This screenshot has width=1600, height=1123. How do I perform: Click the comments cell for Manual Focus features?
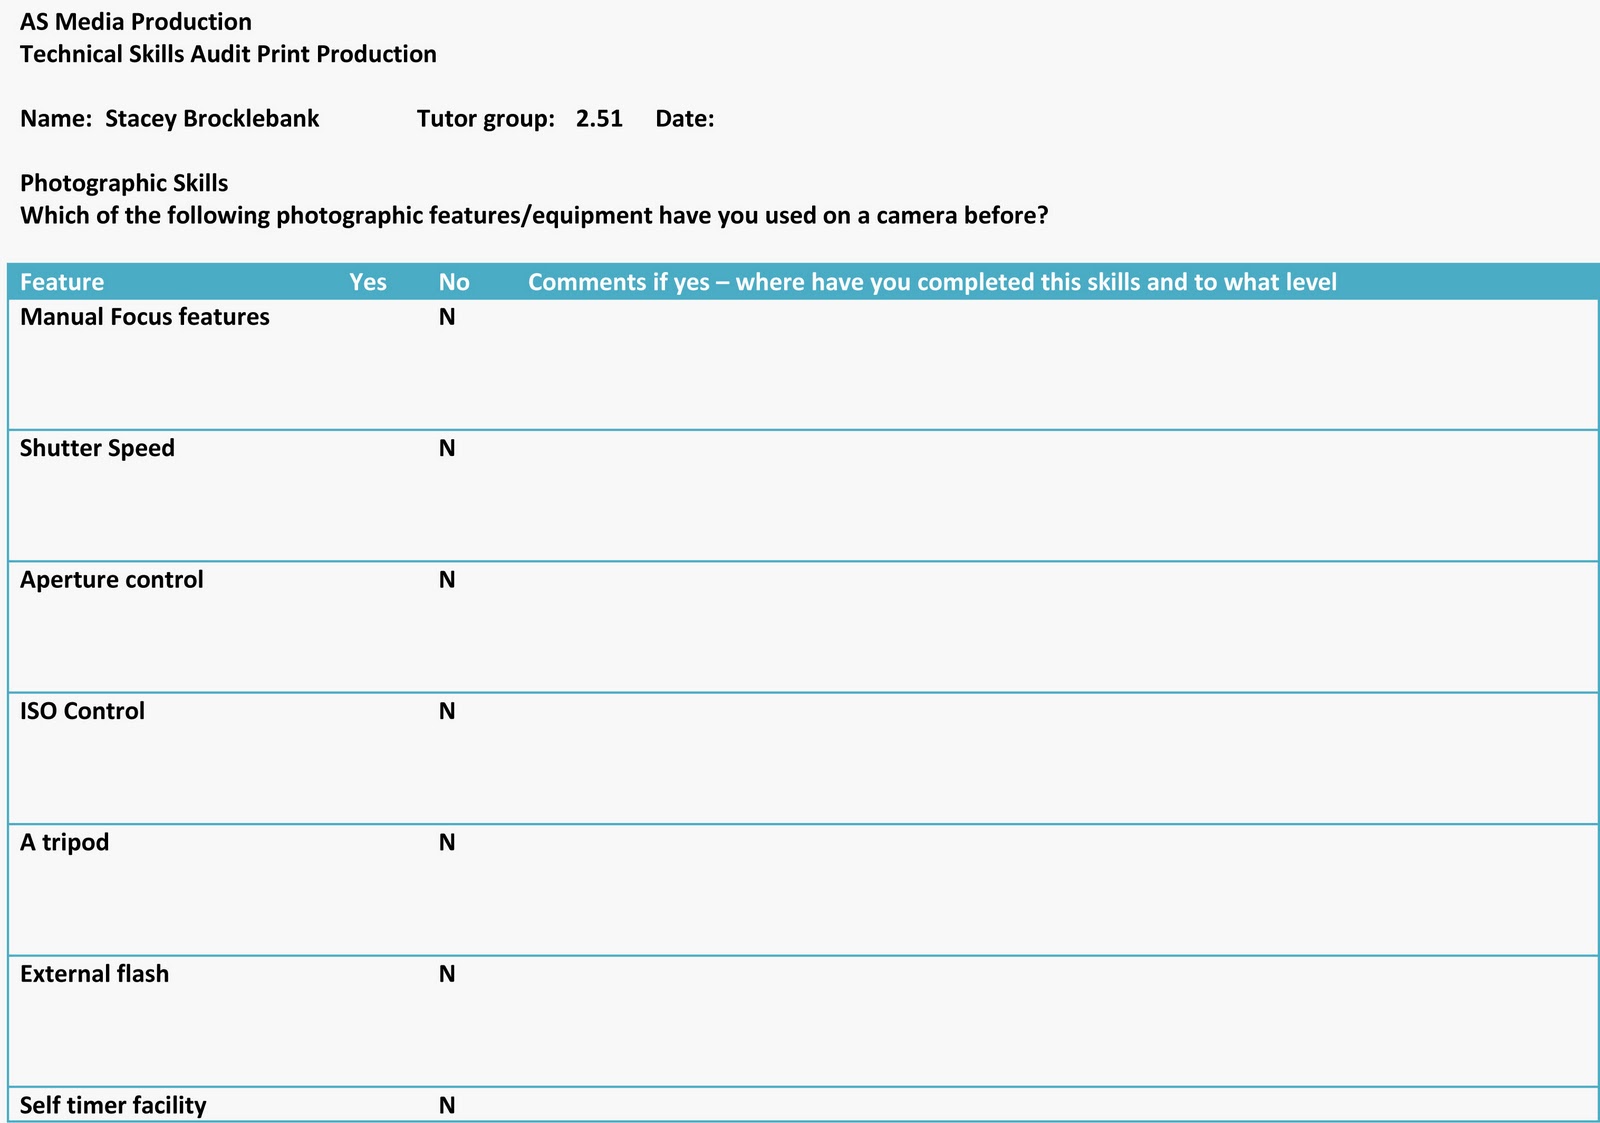tap(1058, 365)
